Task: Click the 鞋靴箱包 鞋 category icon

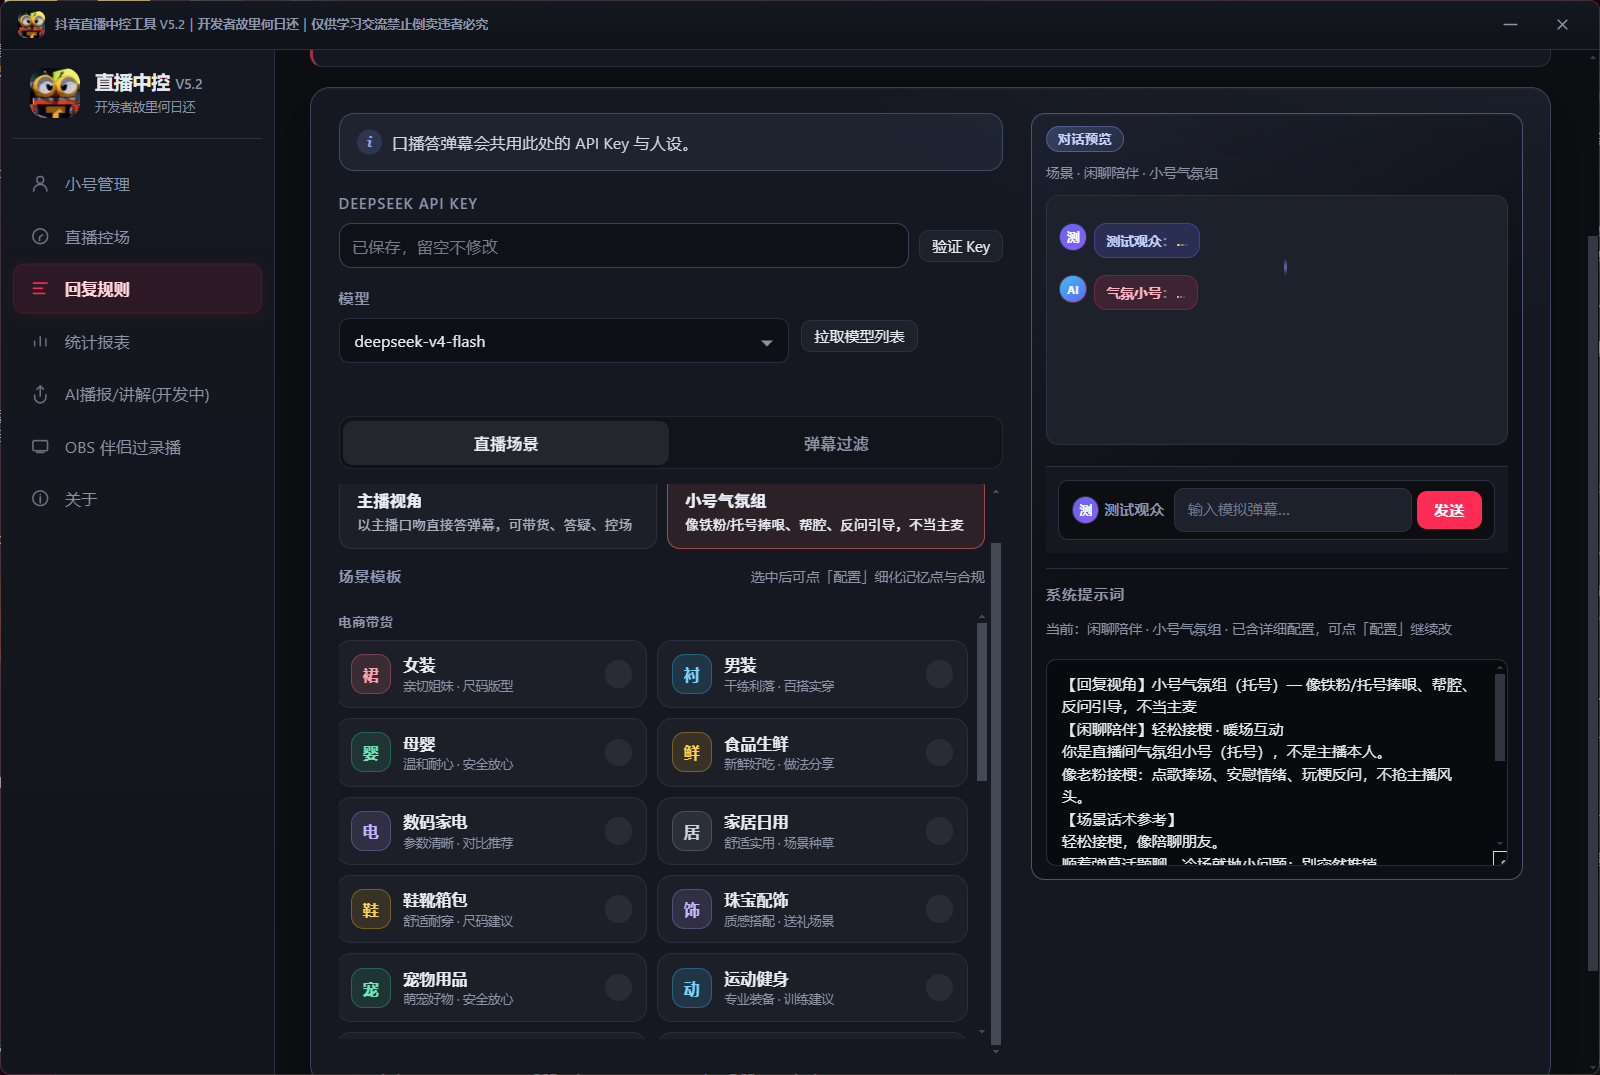Action: pos(371,910)
